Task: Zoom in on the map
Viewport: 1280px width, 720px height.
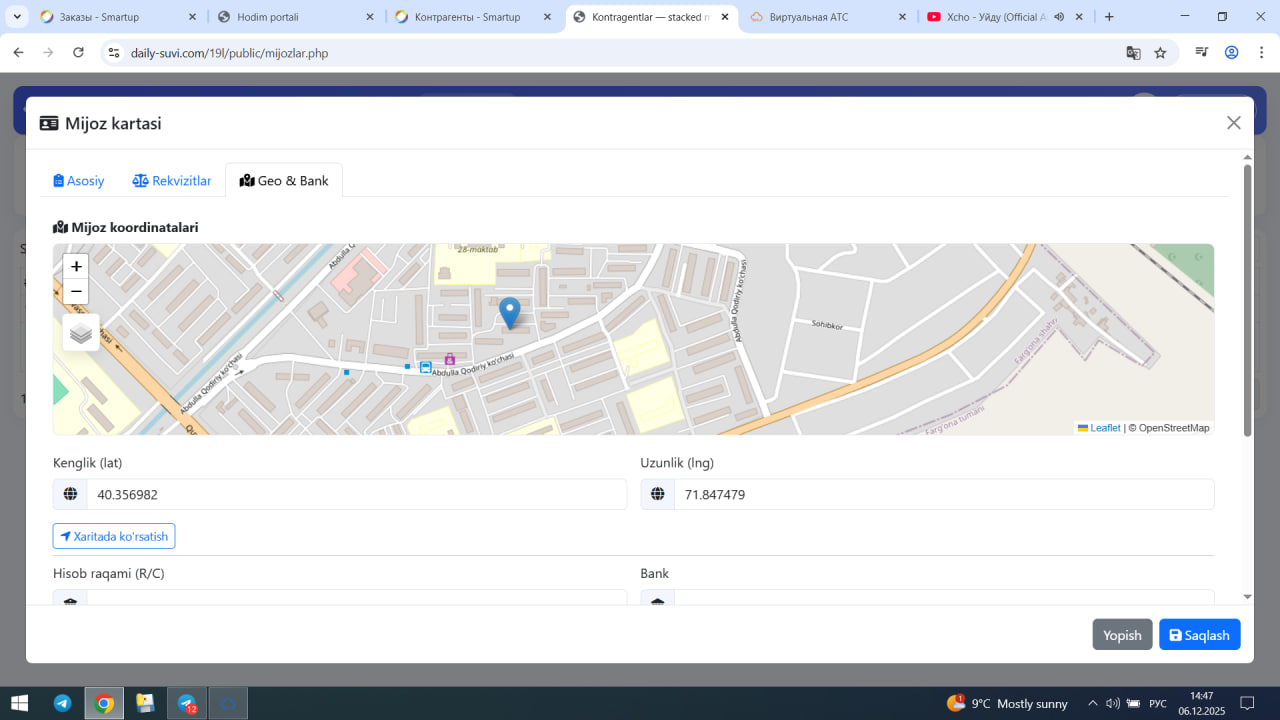Action: coord(76,266)
